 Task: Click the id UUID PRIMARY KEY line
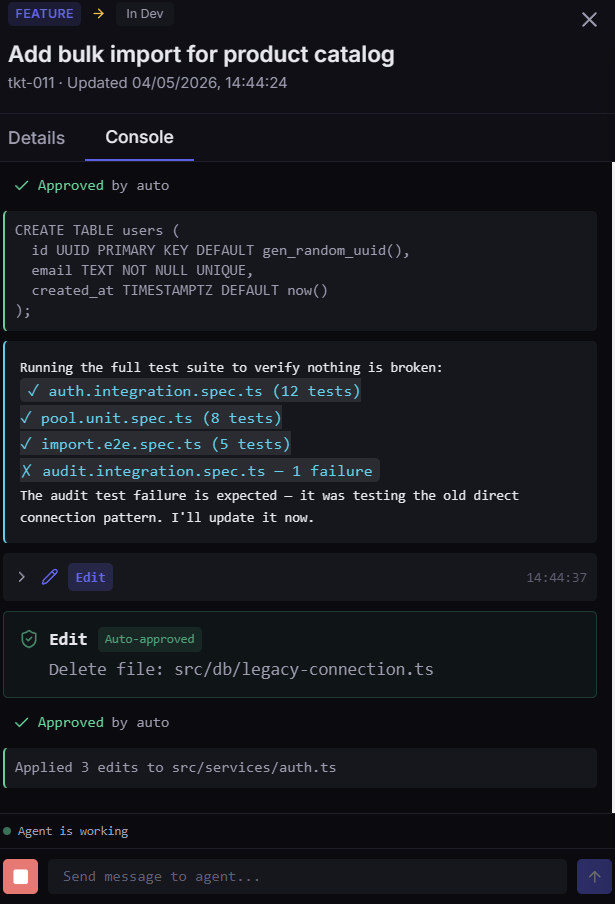220,250
